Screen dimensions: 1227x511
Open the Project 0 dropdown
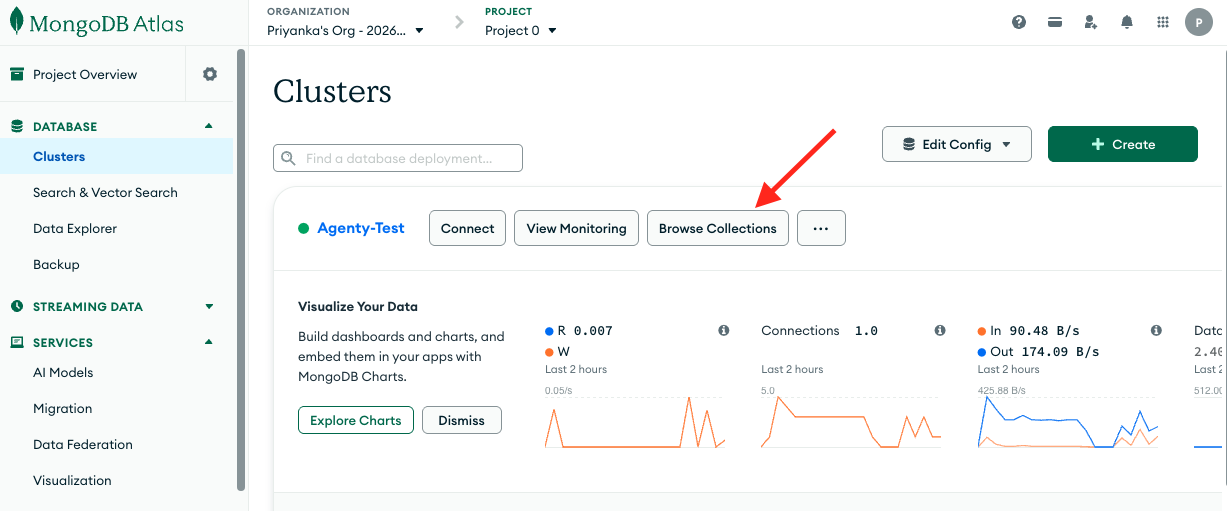click(x=521, y=30)
